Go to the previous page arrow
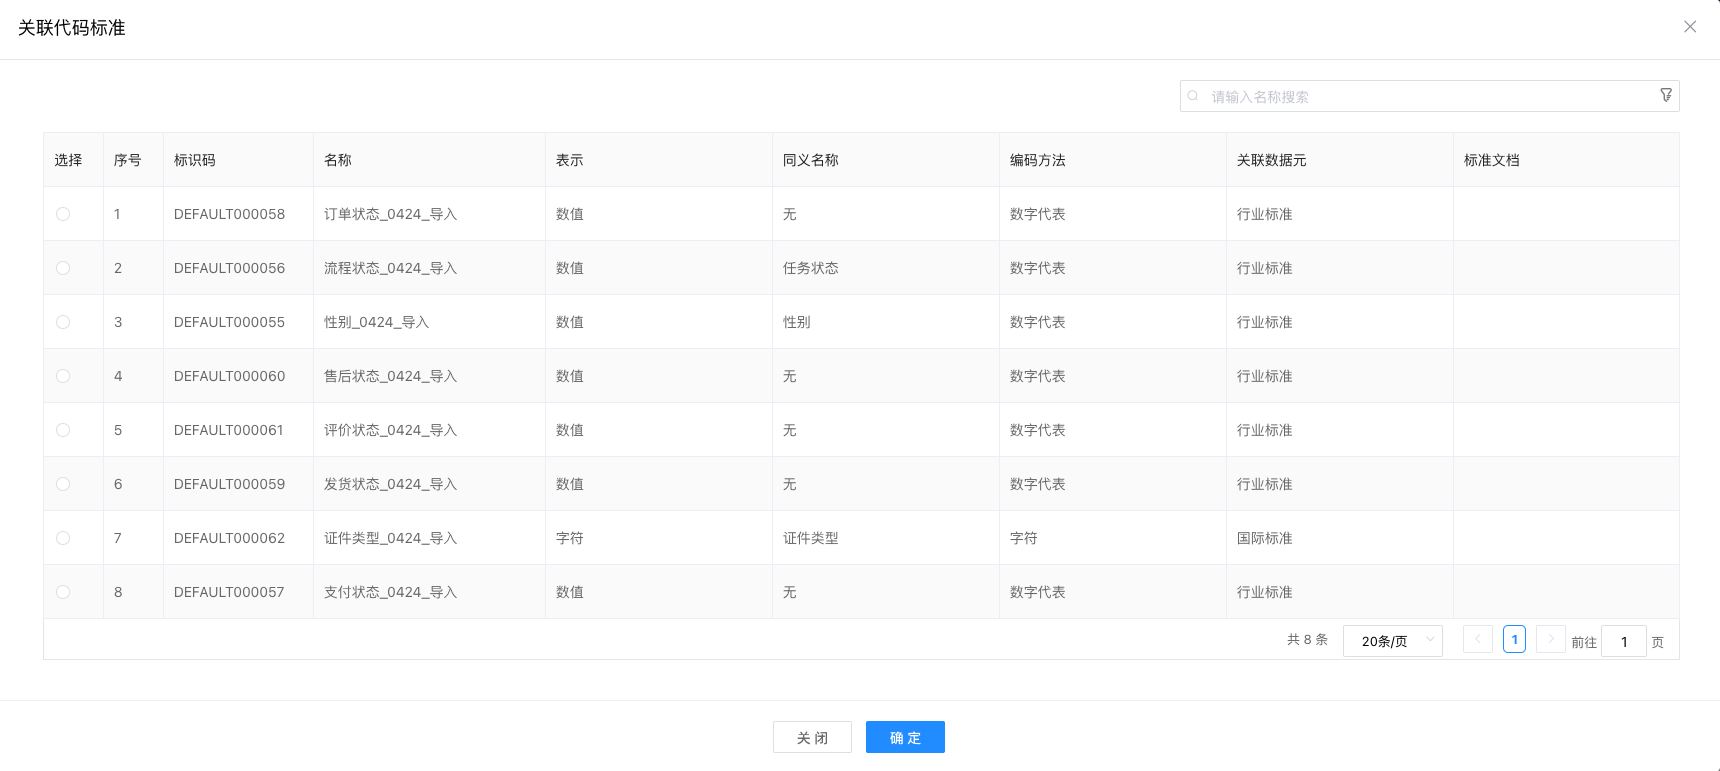Viewport: 1720px width, 771px height. [x=1477, y=639]
